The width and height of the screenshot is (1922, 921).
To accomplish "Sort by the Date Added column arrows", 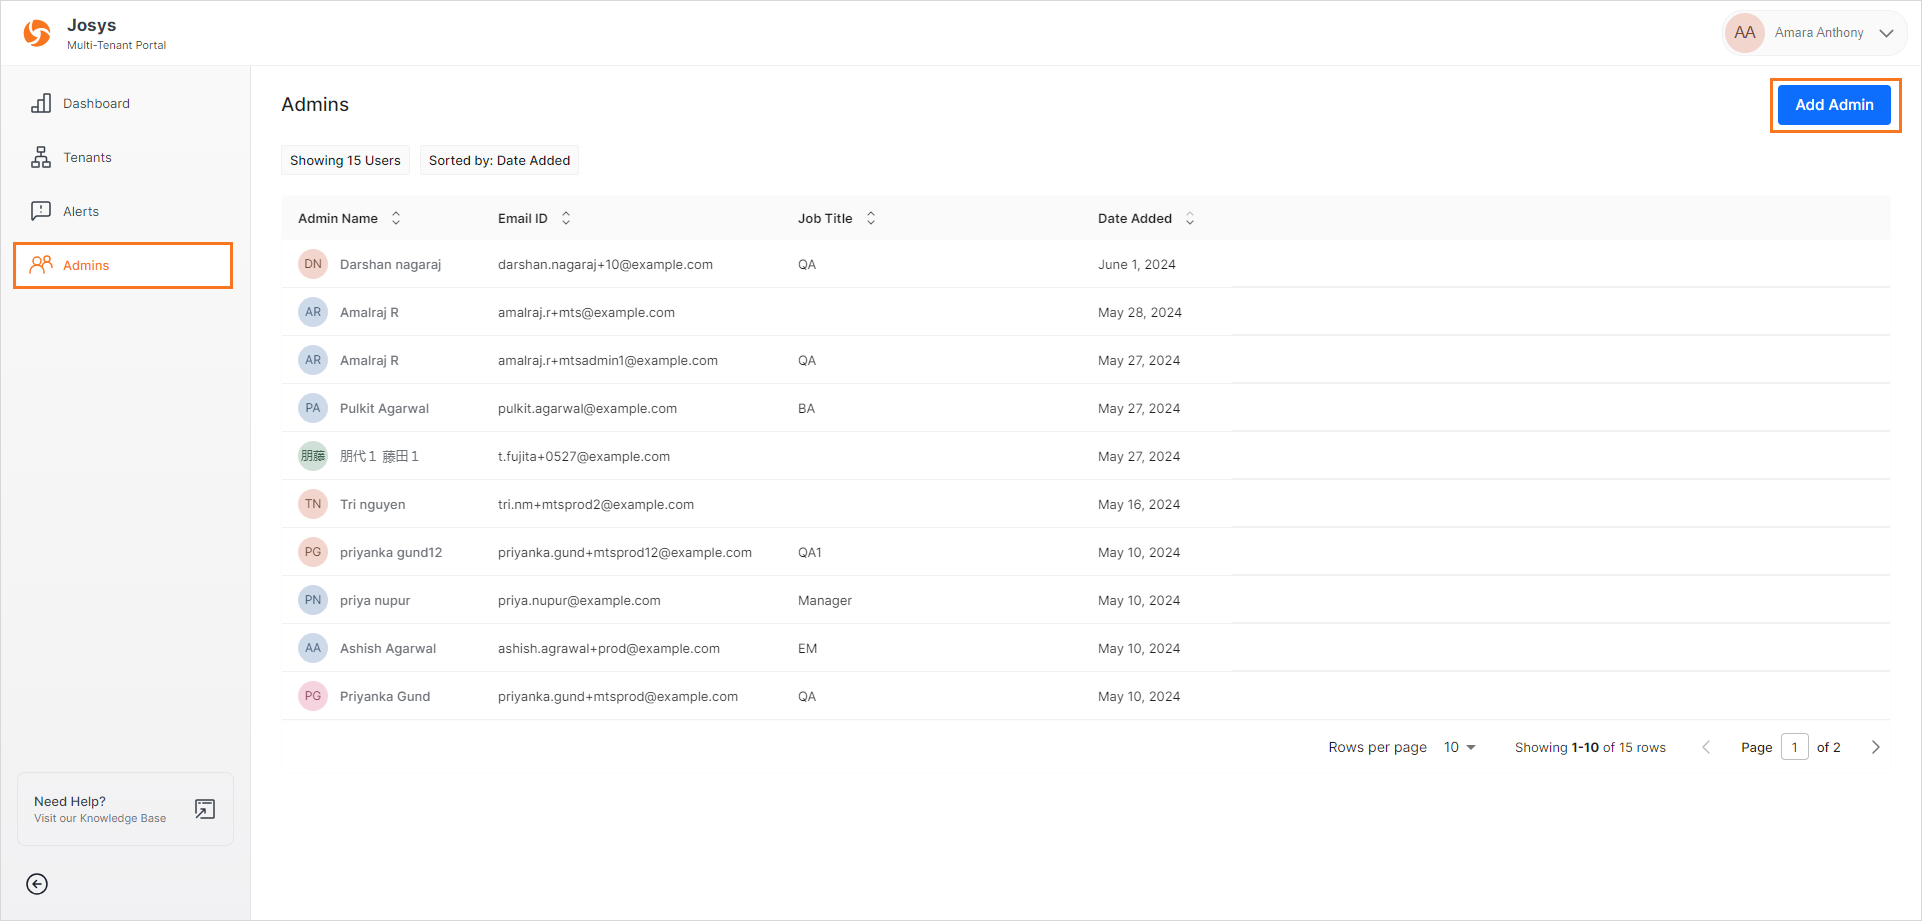I will [x=1190, y=218].
